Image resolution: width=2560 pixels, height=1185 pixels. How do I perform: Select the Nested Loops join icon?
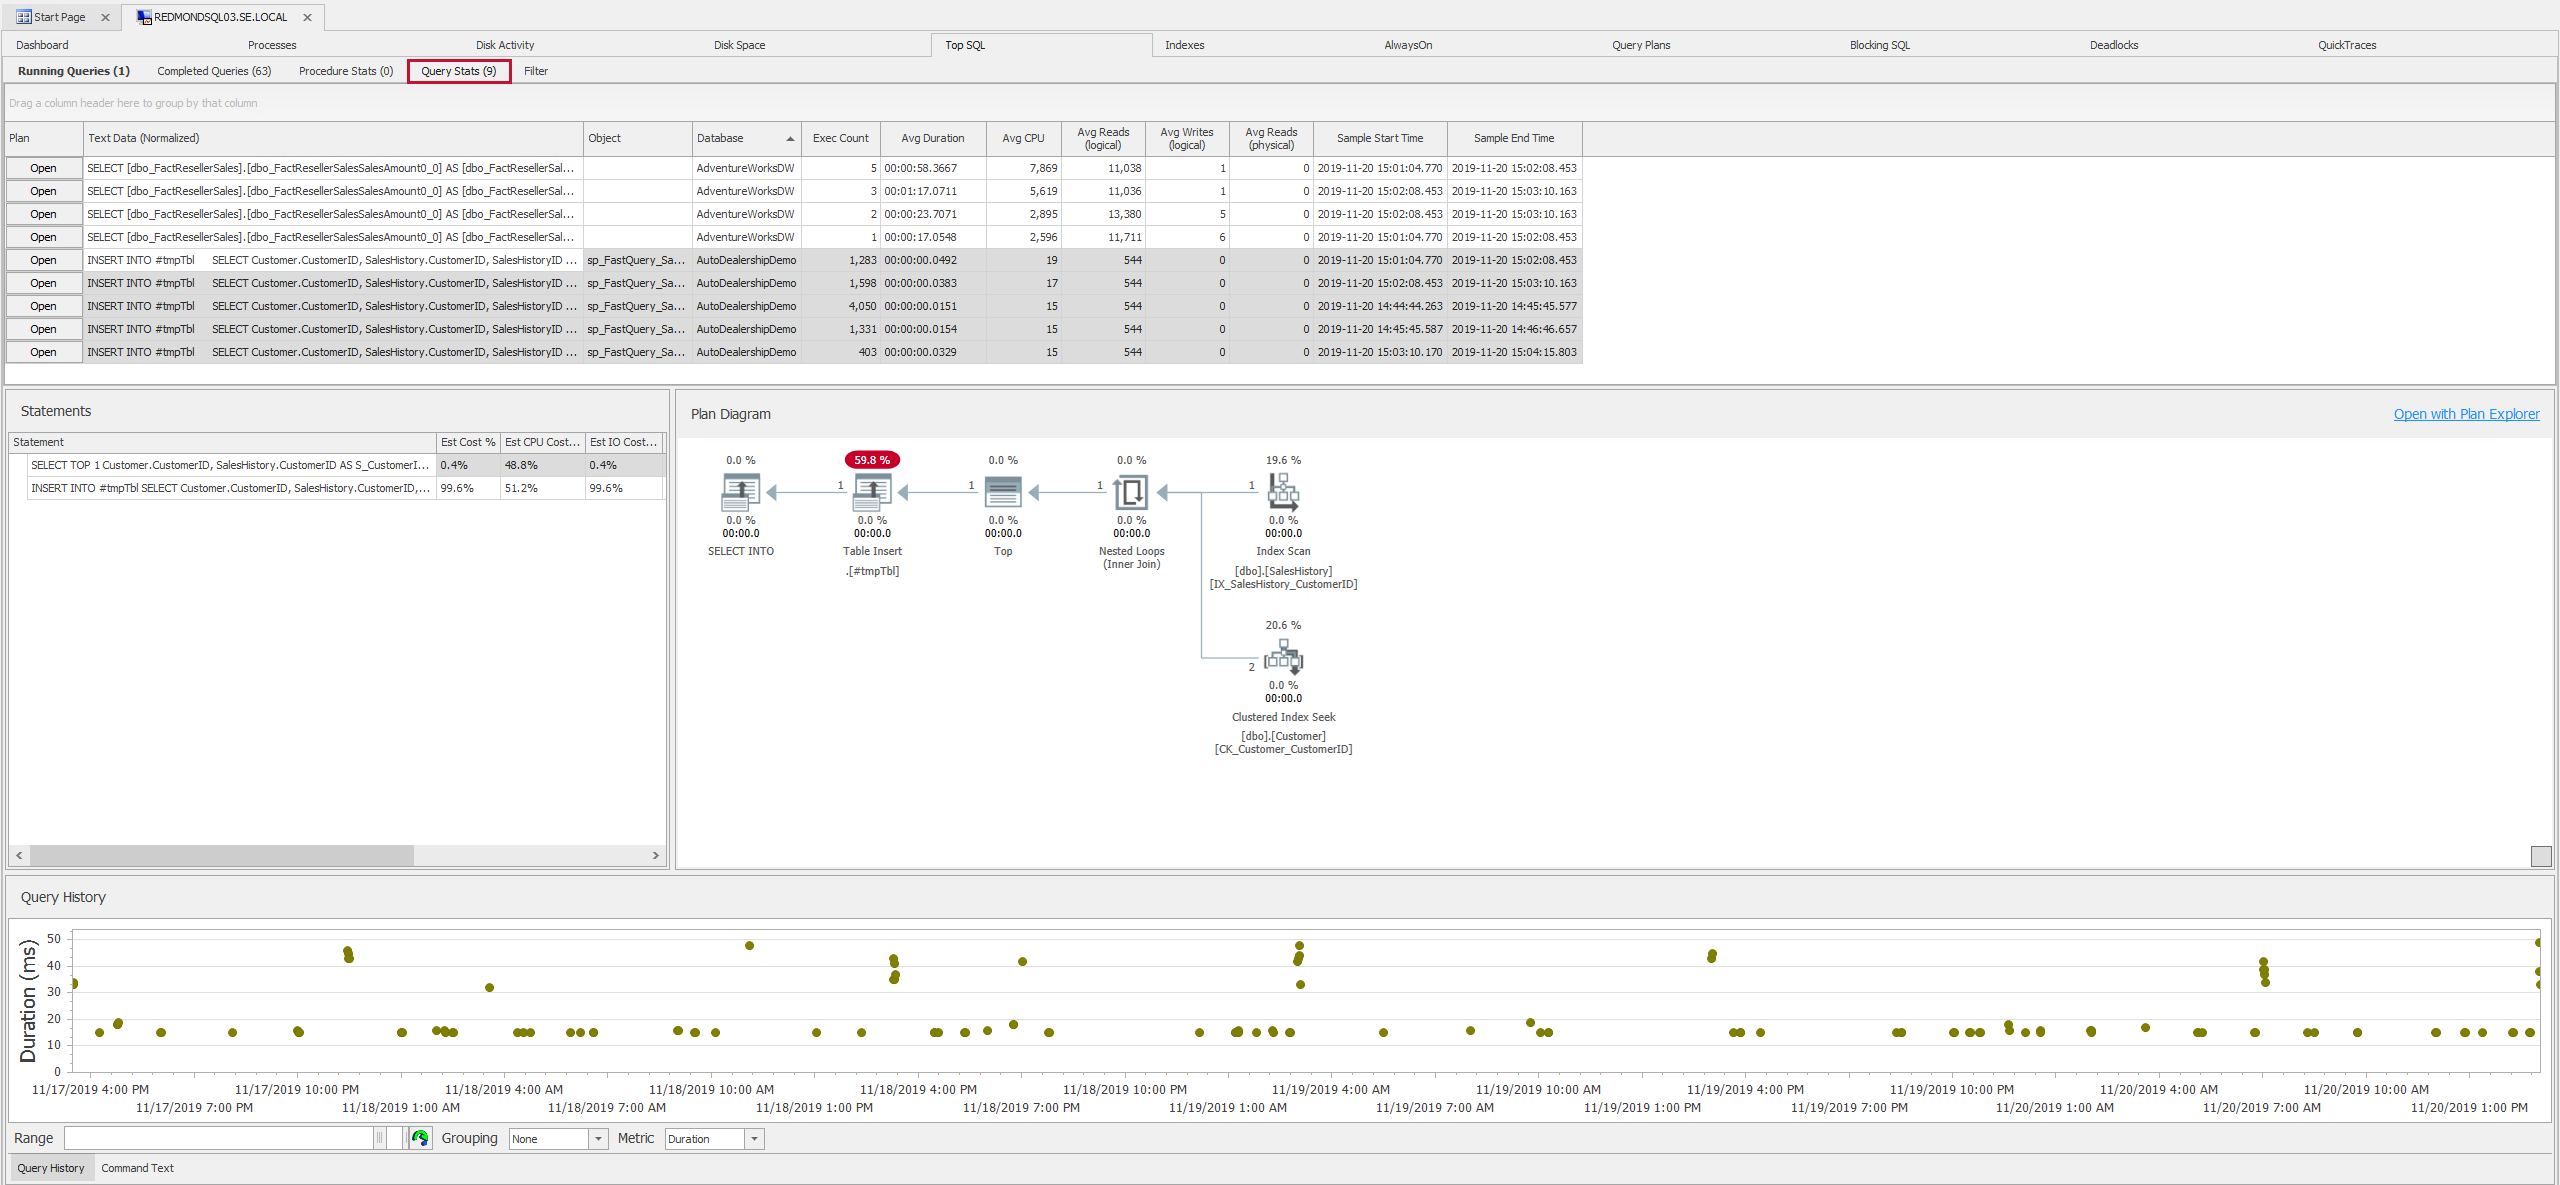point(1131,491)
